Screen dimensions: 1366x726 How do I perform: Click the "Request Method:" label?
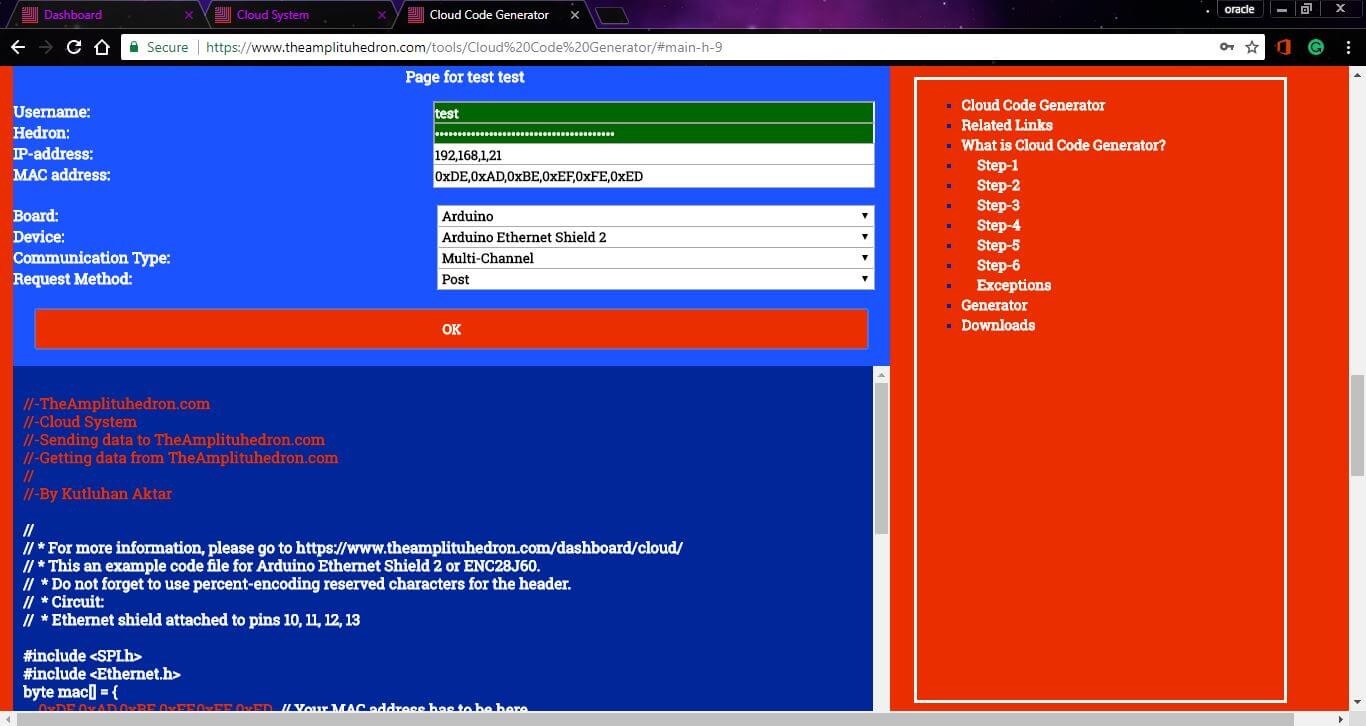click(x=72, y=279)
